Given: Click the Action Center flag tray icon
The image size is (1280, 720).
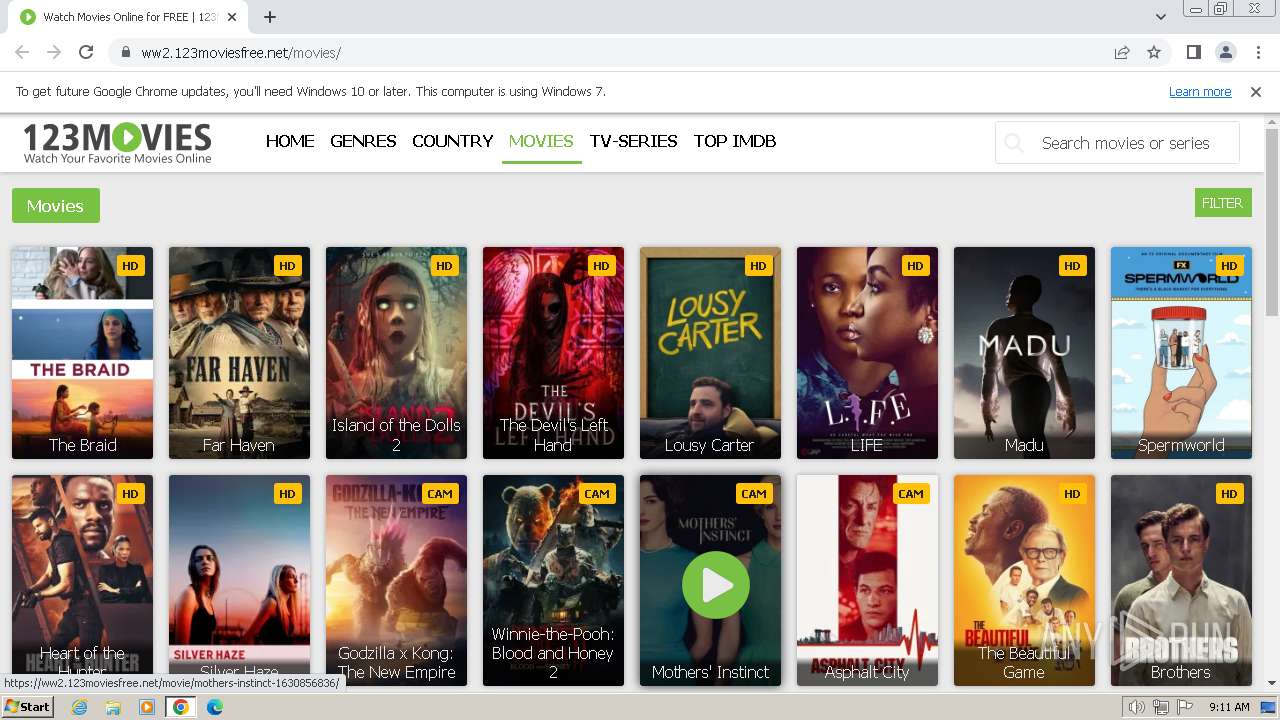Looking at the screenshot, I should [x=1185, y=707].
